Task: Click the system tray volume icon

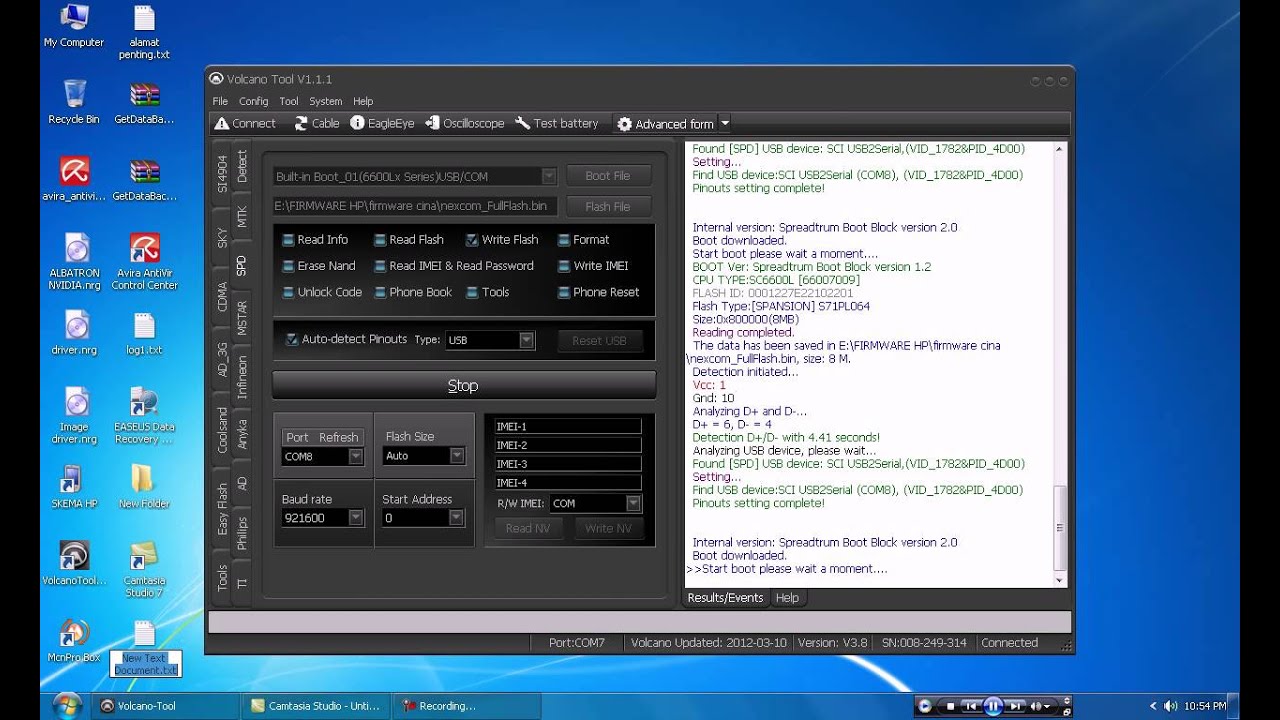Action: 1170,706
